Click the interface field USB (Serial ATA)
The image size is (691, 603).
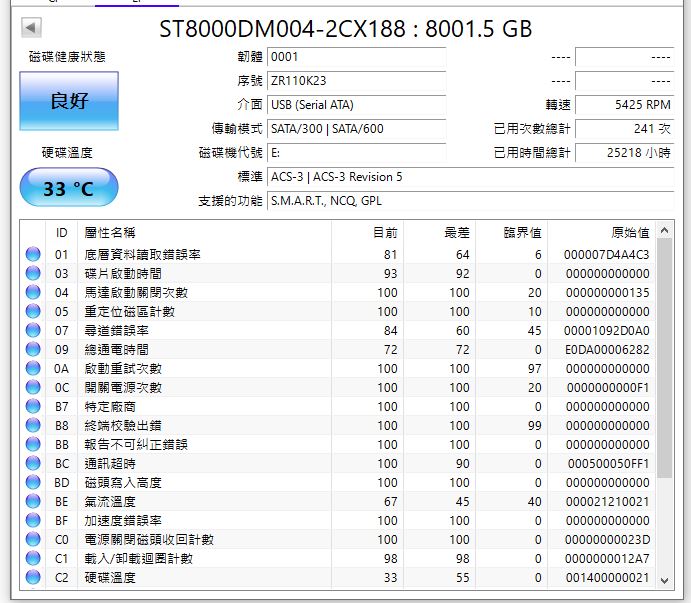[357, 105]
